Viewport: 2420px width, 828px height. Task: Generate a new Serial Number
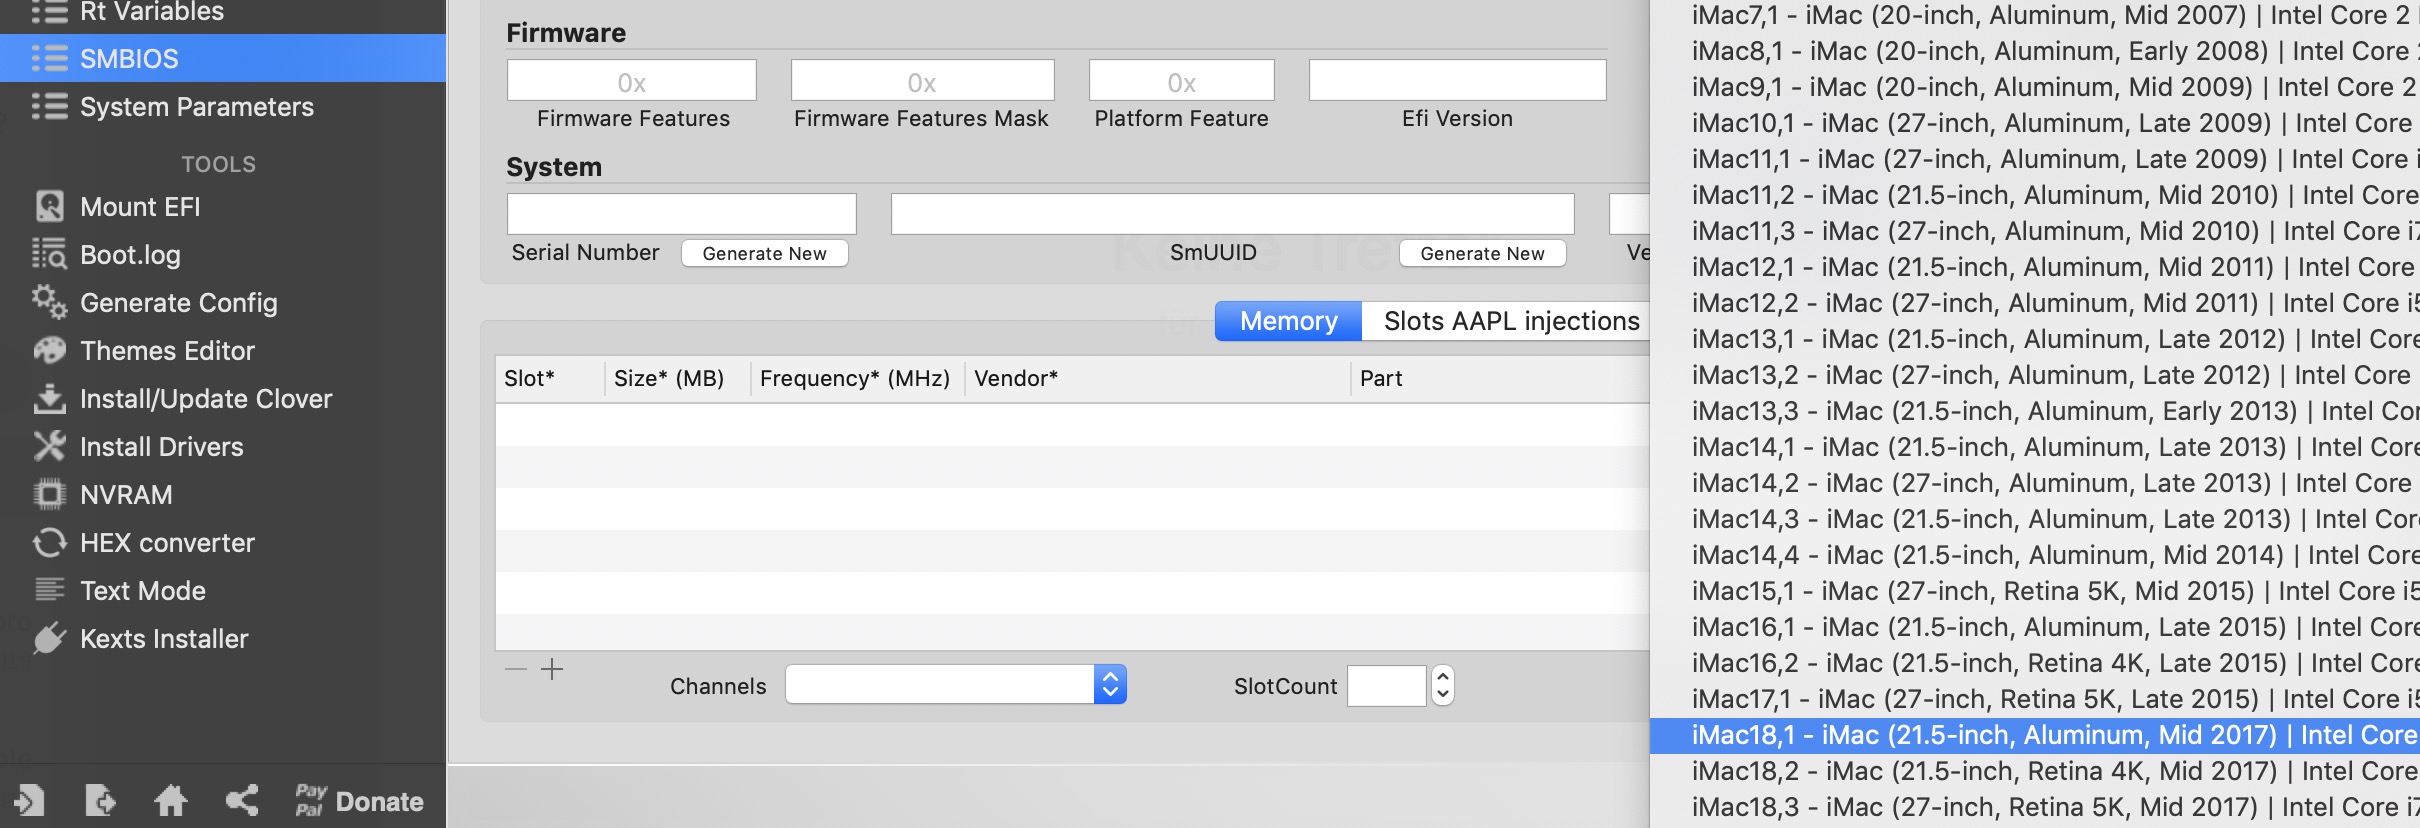click(764, 254)
